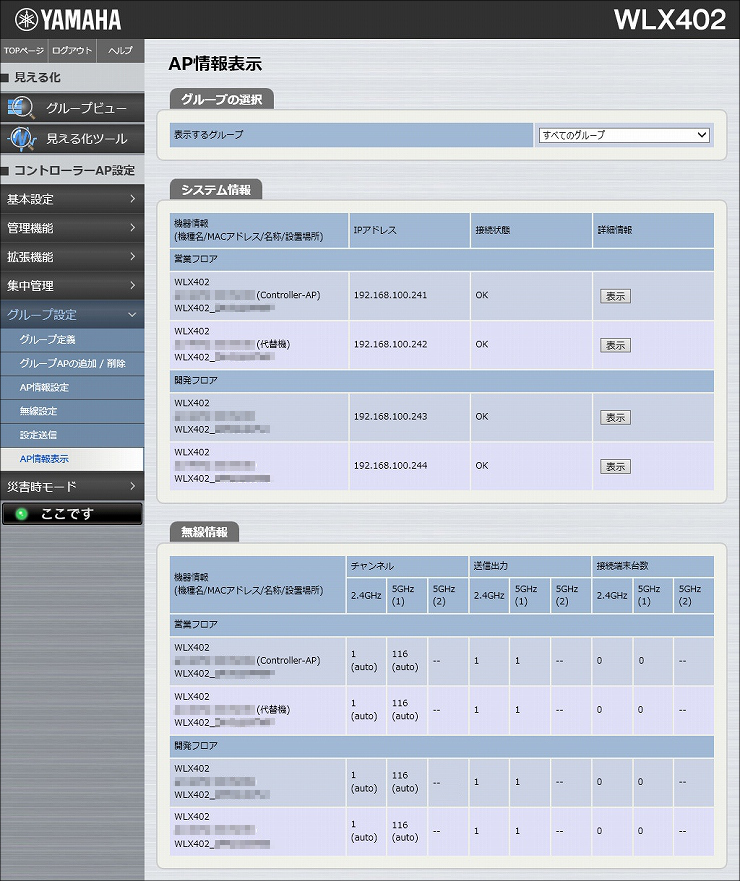The width and height of the screenshot is (740, 881).
Task: Collapse the グループ設定 menu
Action: pyautogui.click(x=72, y=315)
